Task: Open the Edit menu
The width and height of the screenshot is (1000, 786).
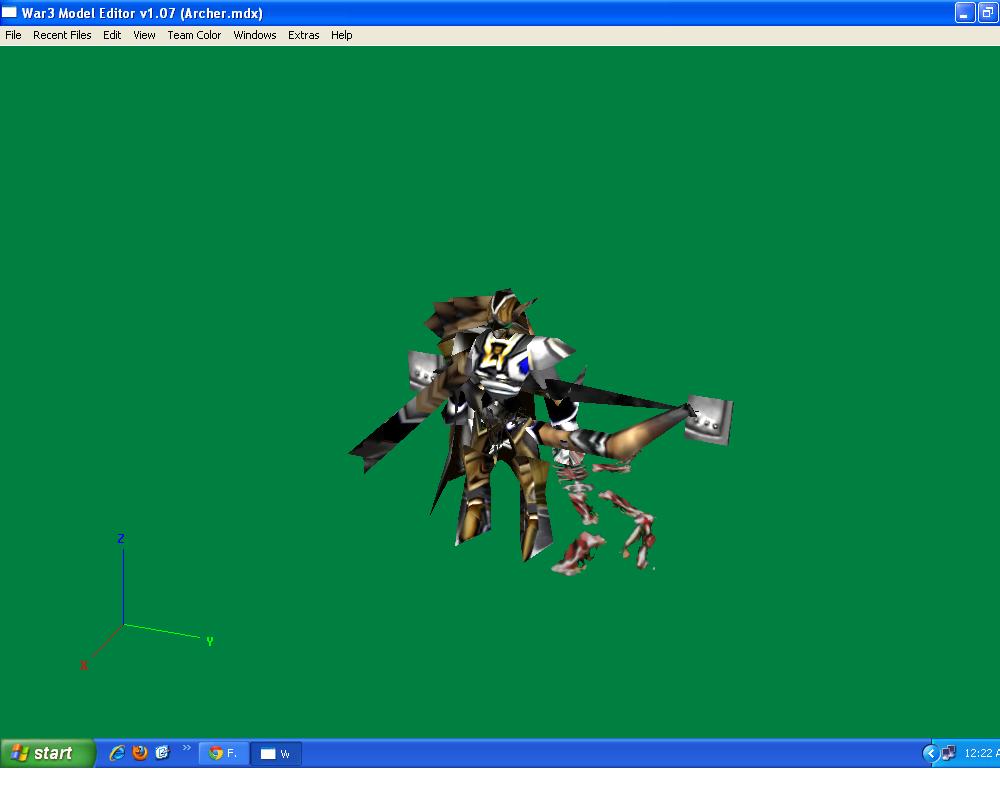Action: [112, 35]
